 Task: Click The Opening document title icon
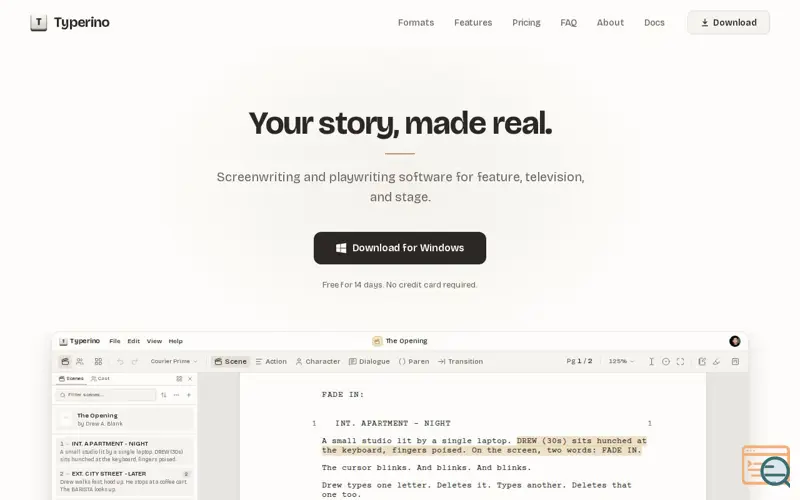click(377, 341)
